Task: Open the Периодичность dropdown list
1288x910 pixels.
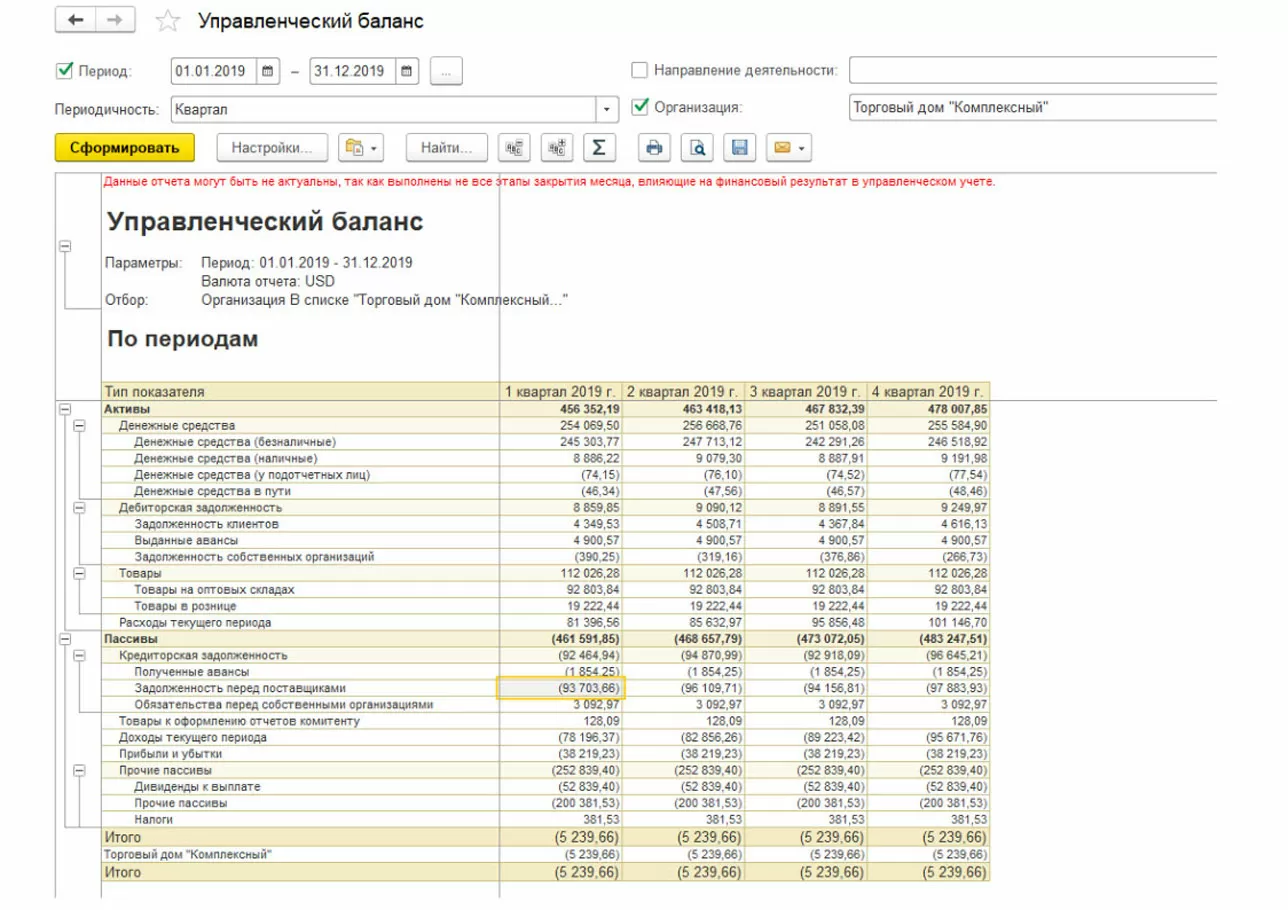Action: pyautogui.click(x=608, y=109)
